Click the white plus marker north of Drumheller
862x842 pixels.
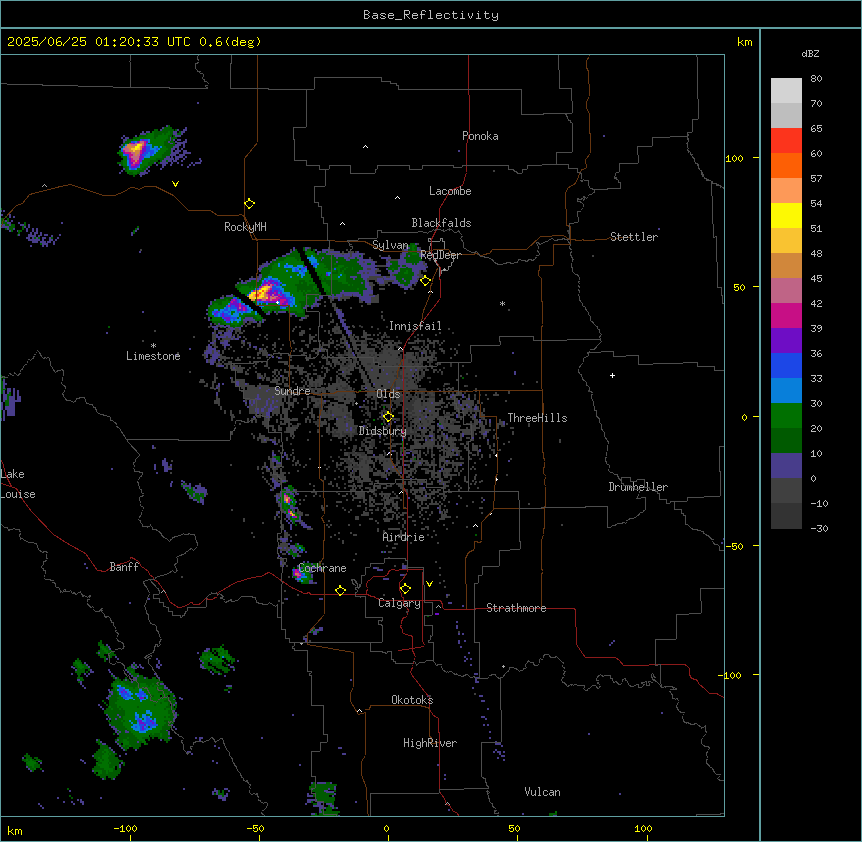coord(612,375)
